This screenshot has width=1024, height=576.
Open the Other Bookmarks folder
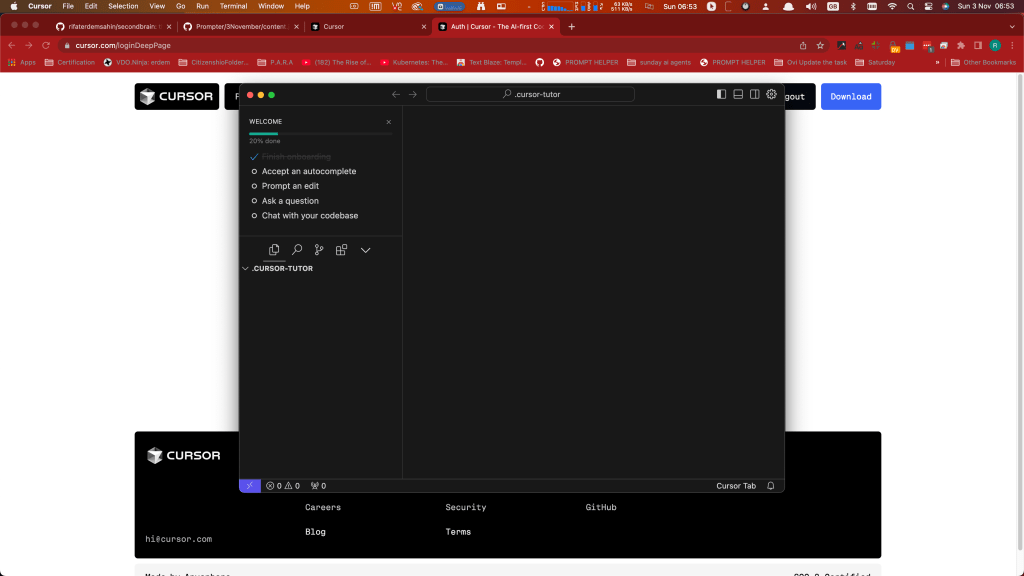click(x=984, y=63)
